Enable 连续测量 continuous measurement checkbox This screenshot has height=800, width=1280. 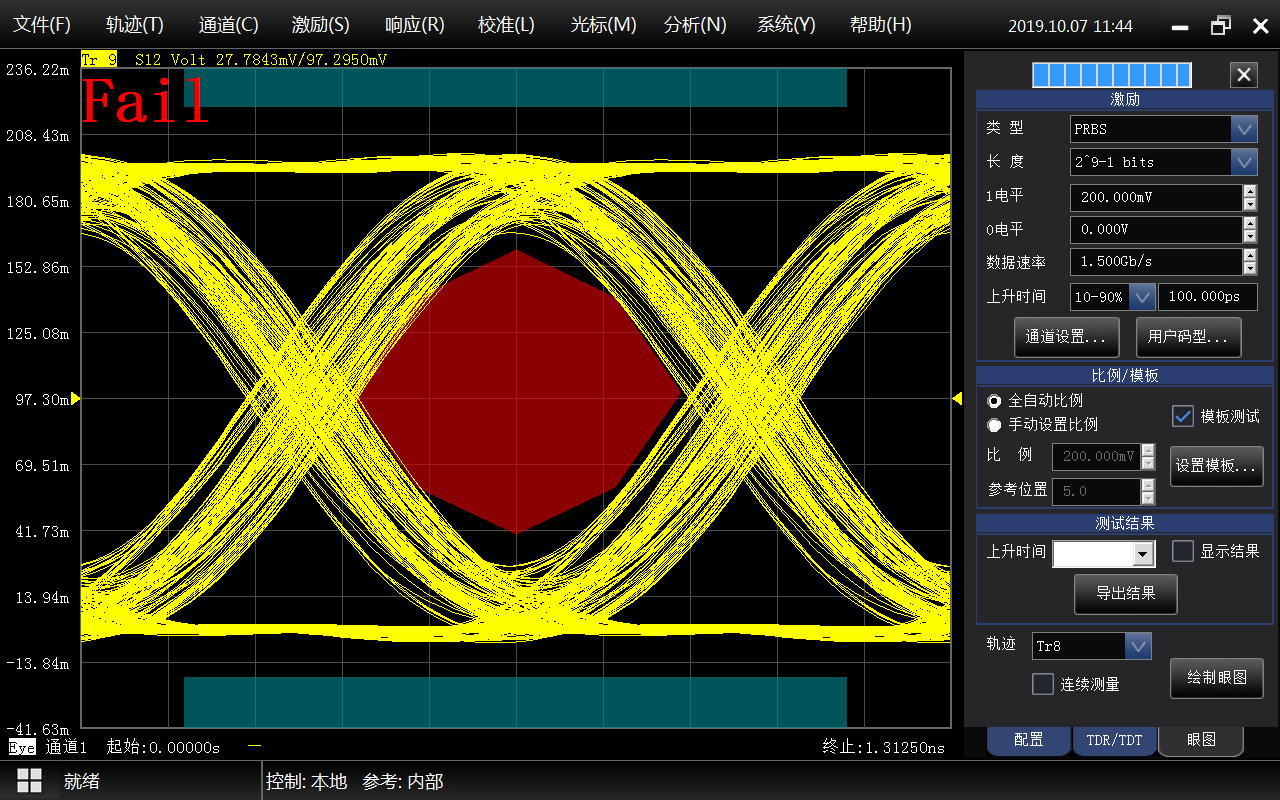click(1043, 684)
